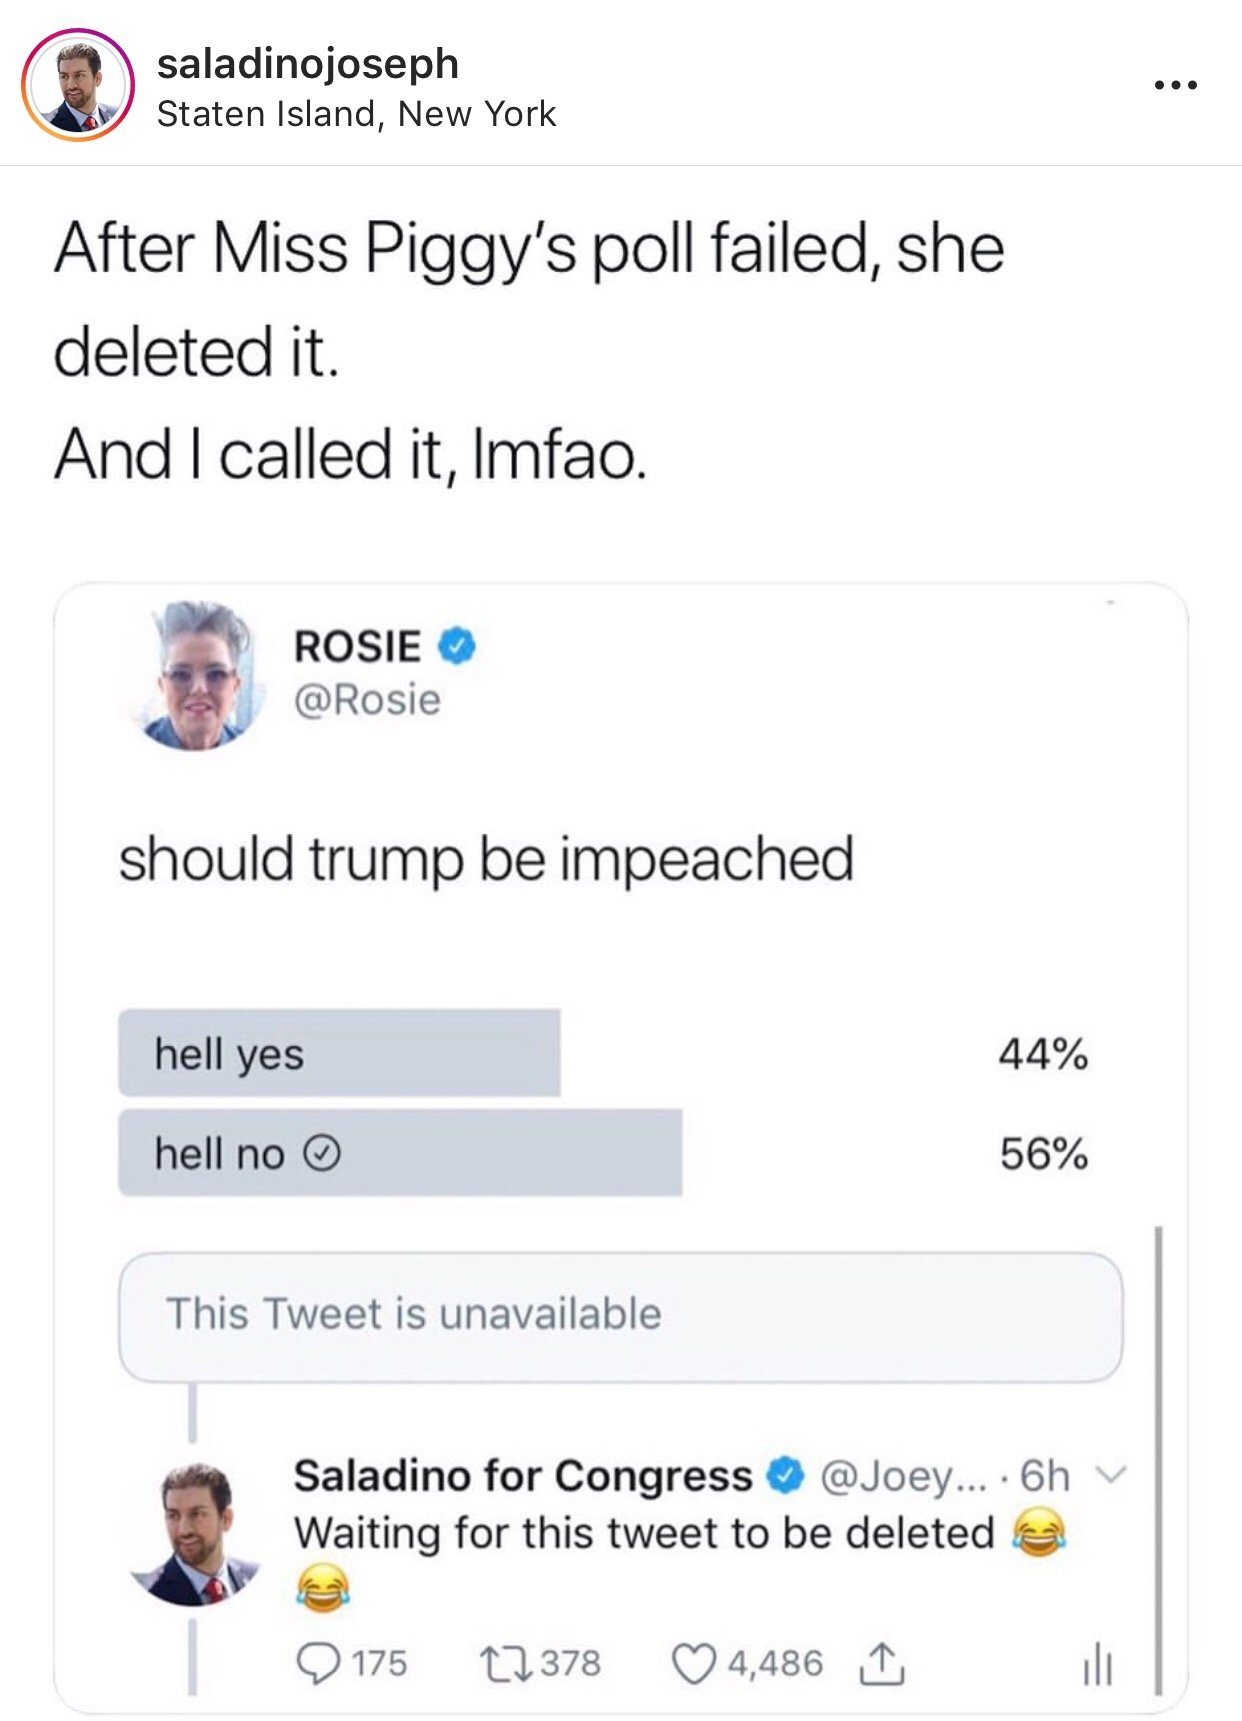1242x1721 pixels.
Task: Tap the reply icon with 175 comments
Action: click(318, 1663)
